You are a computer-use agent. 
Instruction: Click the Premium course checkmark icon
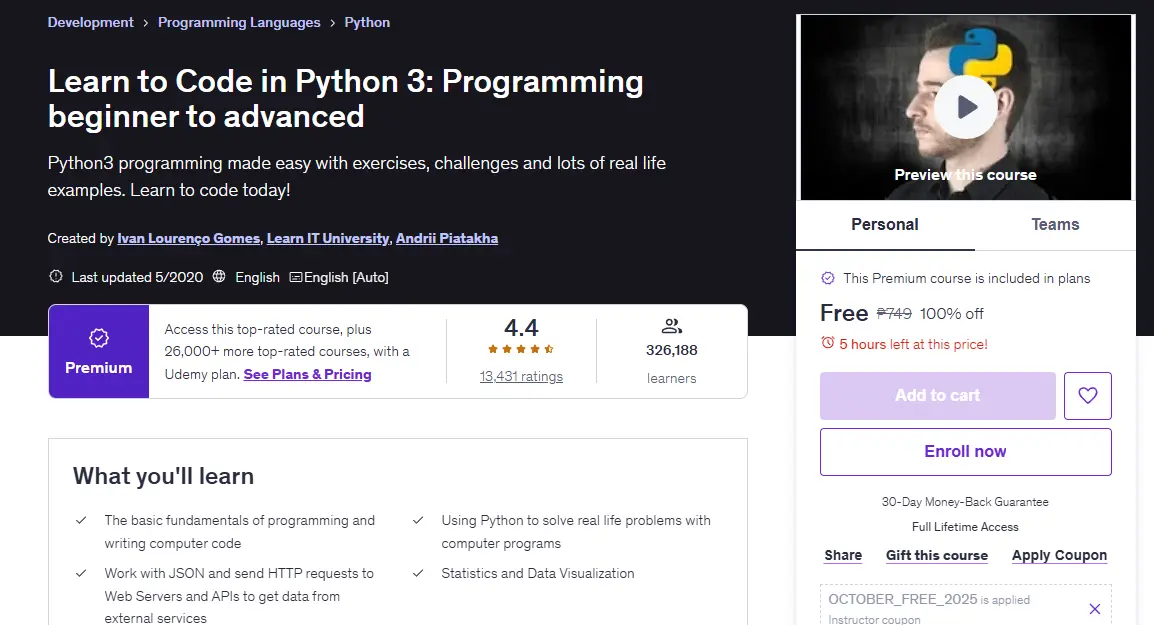pos(828,278)
